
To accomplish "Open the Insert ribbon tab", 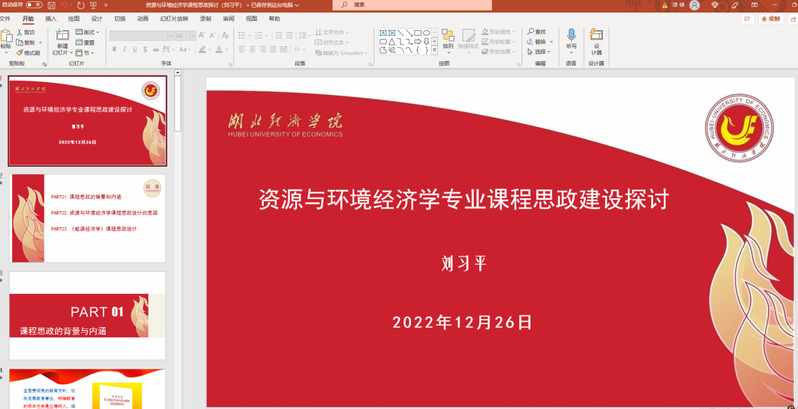I will click(50, 18).
